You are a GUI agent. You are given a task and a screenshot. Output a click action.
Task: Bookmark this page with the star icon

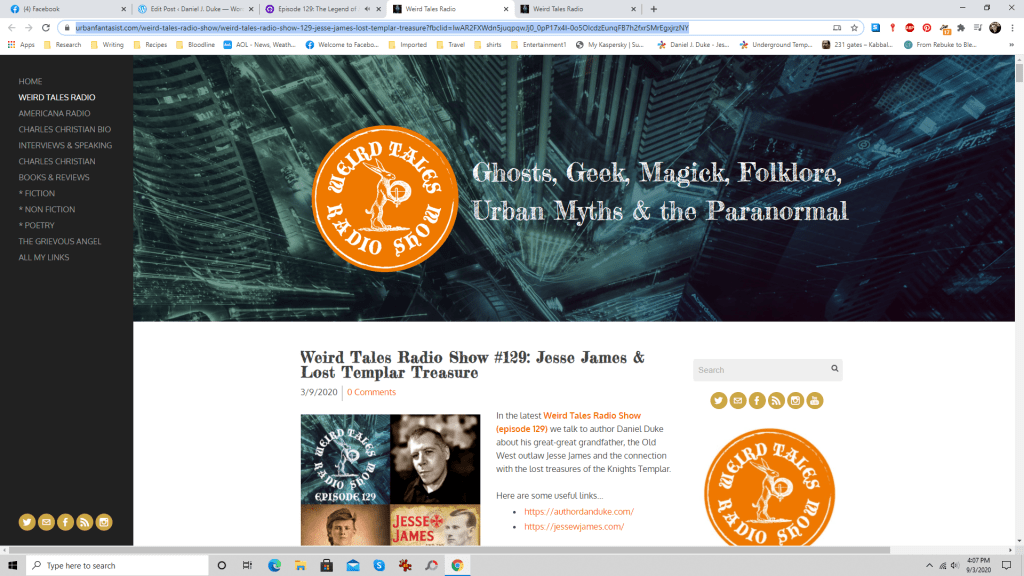tap(855, 28)
